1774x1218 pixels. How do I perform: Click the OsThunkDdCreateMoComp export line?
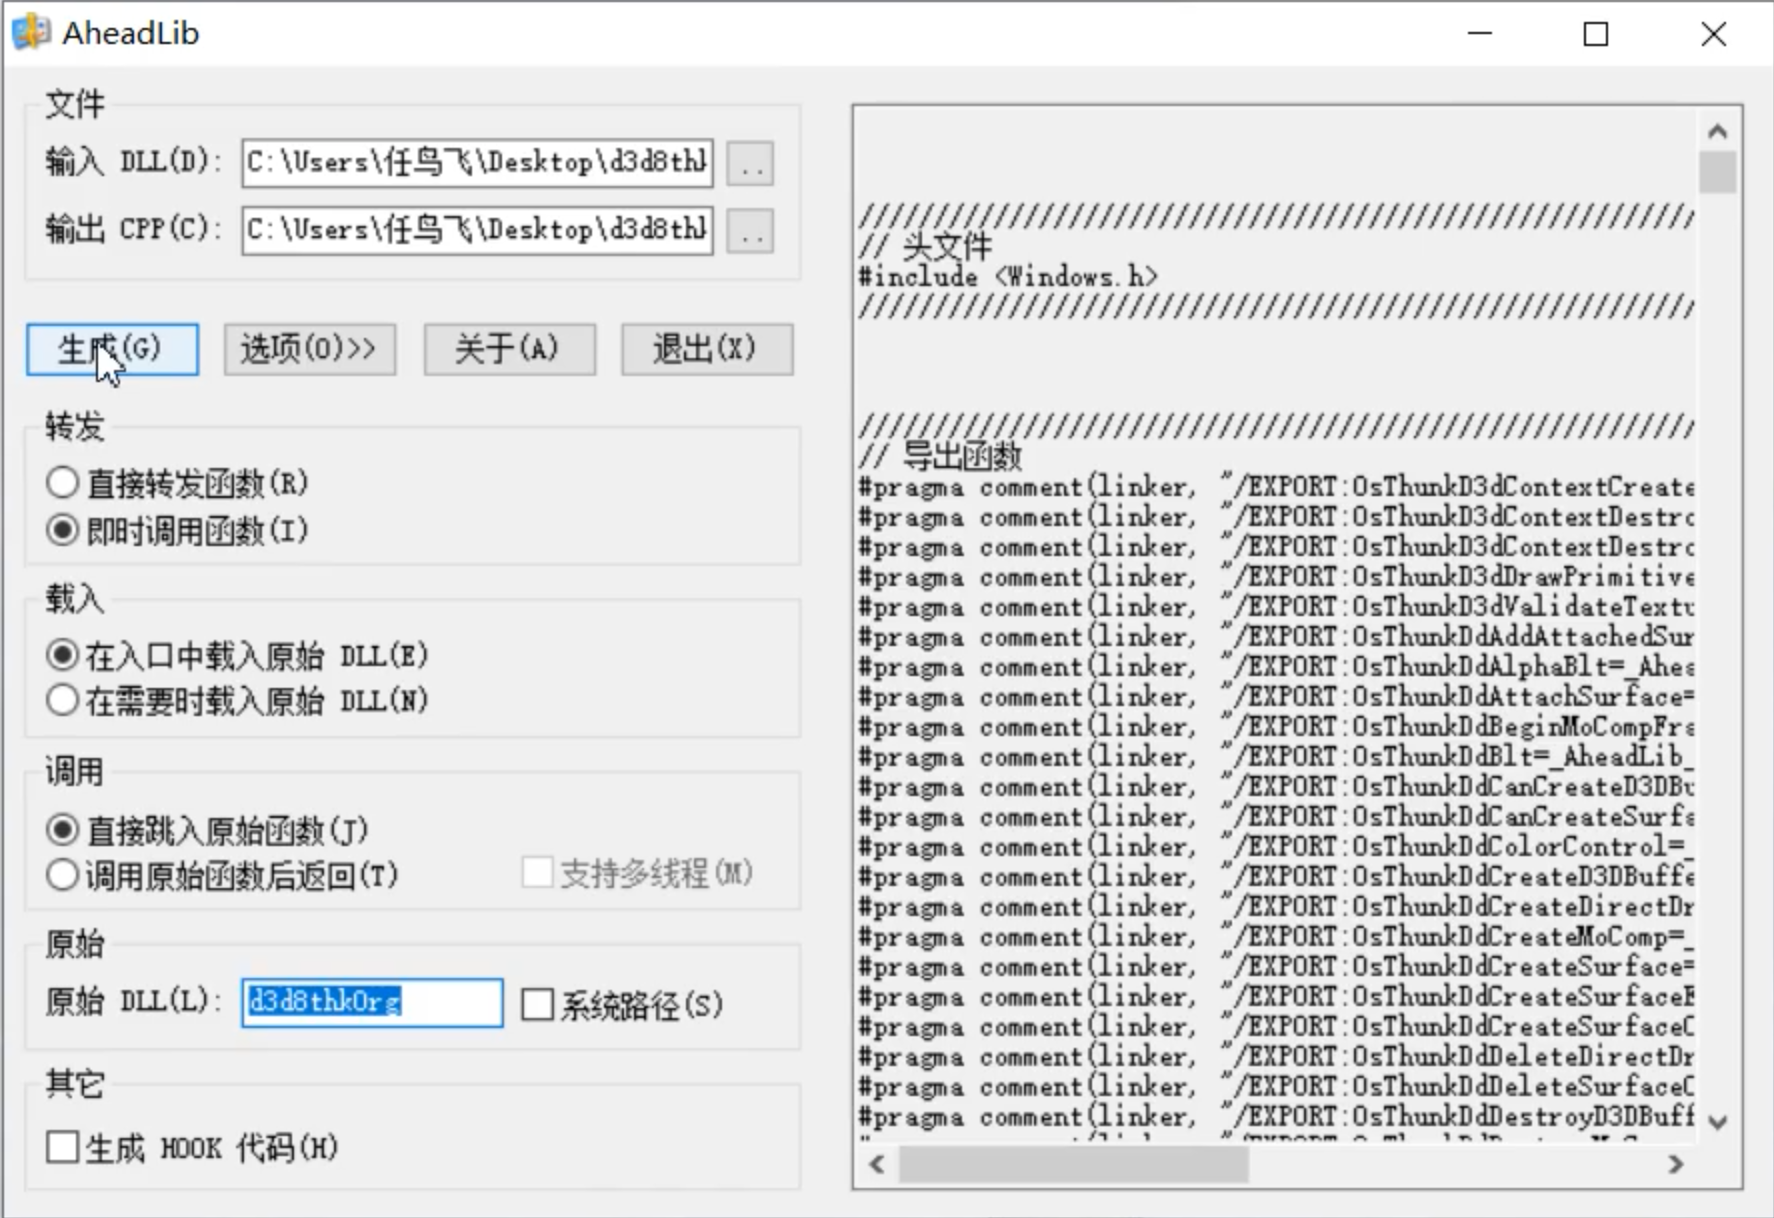pyautogui.click(x=1276, y=937)
